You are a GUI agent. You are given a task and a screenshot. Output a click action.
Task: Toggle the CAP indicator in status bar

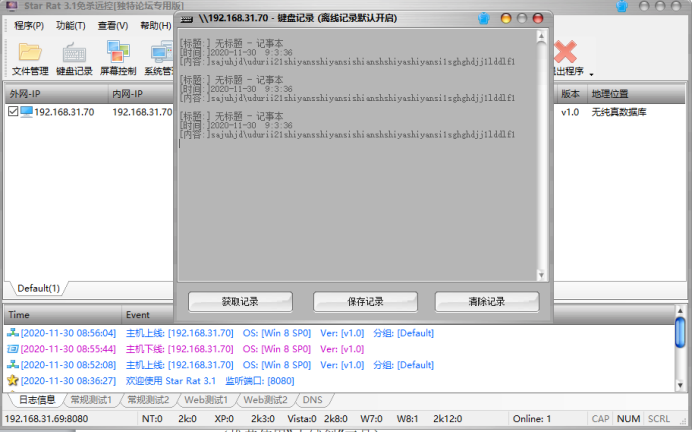600,418
